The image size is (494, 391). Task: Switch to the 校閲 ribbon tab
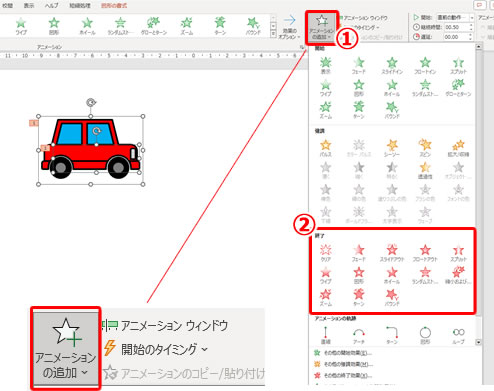click(7, 5)
